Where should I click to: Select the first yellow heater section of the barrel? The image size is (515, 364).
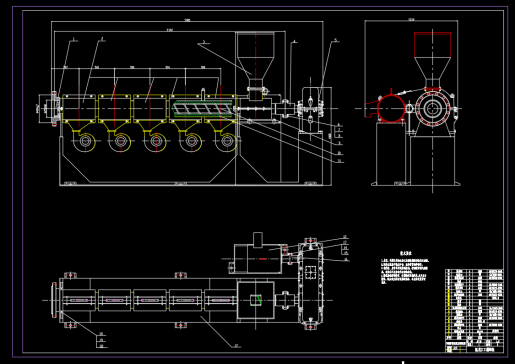[x=79, y=109]
